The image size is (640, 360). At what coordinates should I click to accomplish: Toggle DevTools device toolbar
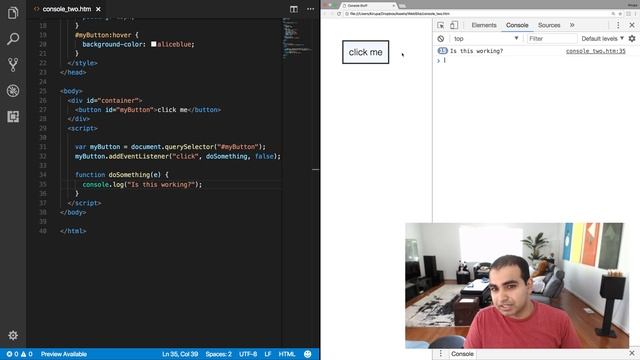(x=454, y=25)
